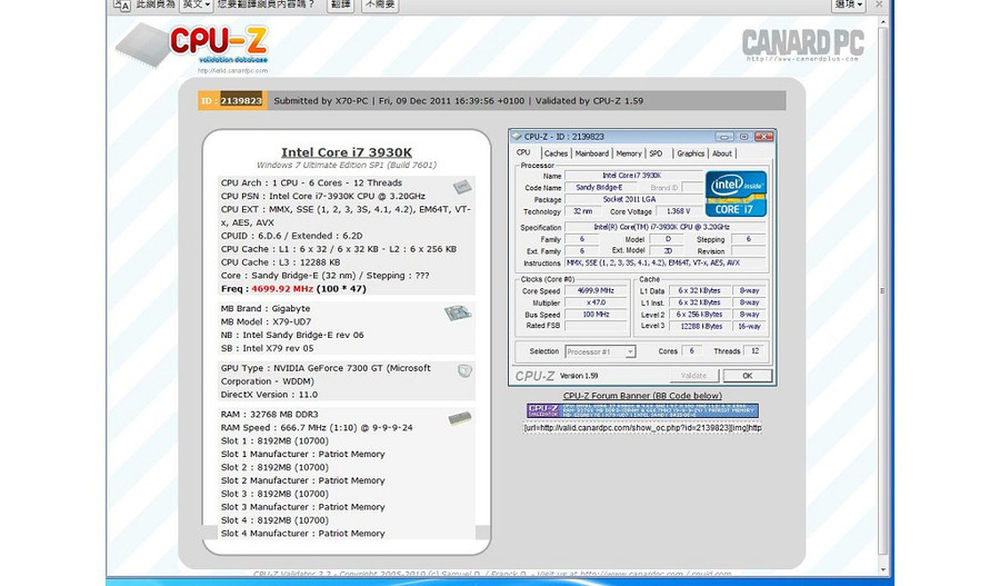
Task: Select the Memory tab
Action: 629,153
